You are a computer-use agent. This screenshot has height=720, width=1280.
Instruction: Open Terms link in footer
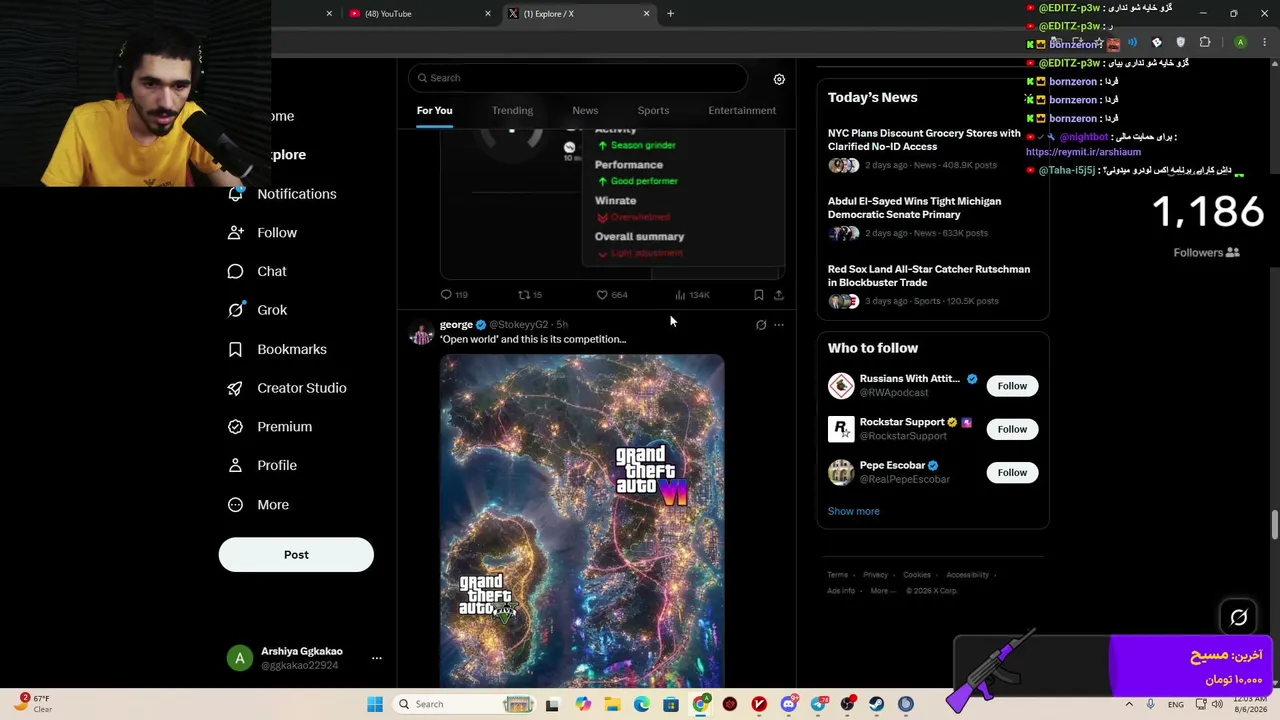tap(837, 575)
